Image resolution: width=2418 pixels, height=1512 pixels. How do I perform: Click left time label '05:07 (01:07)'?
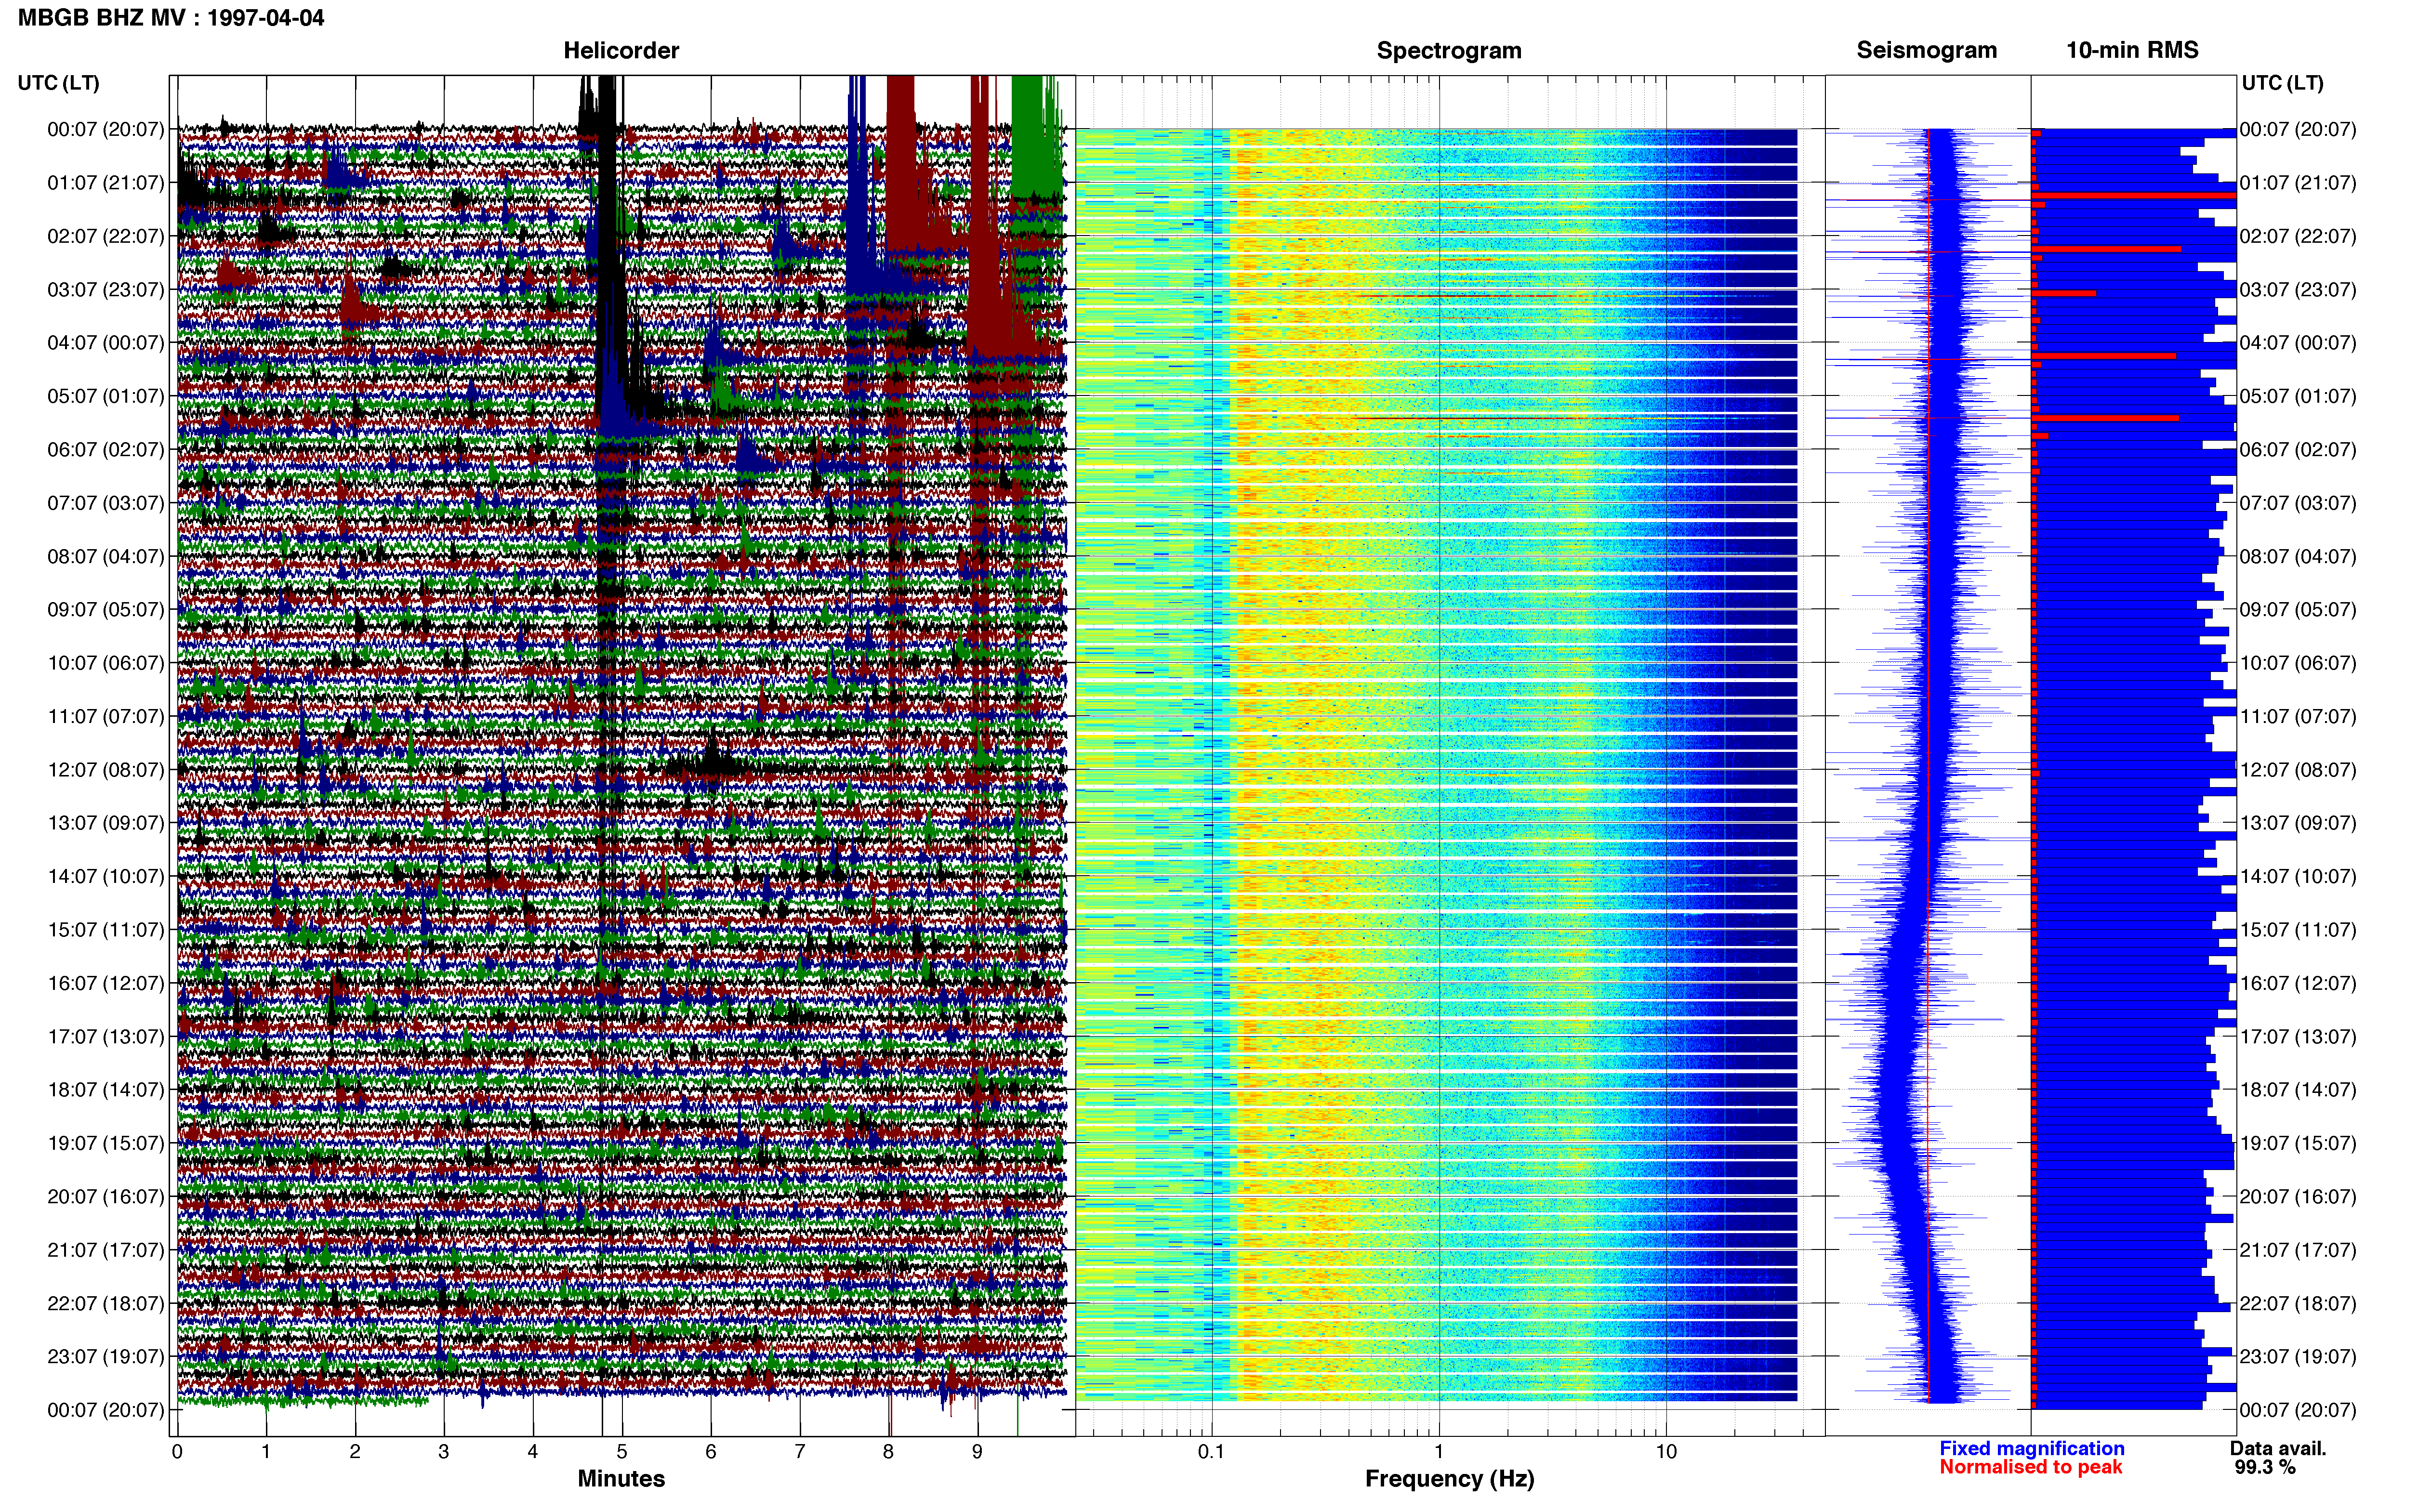(x=106, y=396)
